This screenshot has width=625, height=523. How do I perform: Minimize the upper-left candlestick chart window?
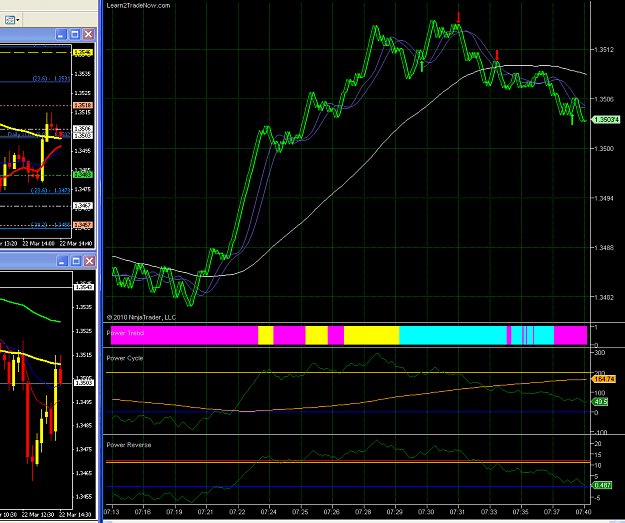(61, 35)
